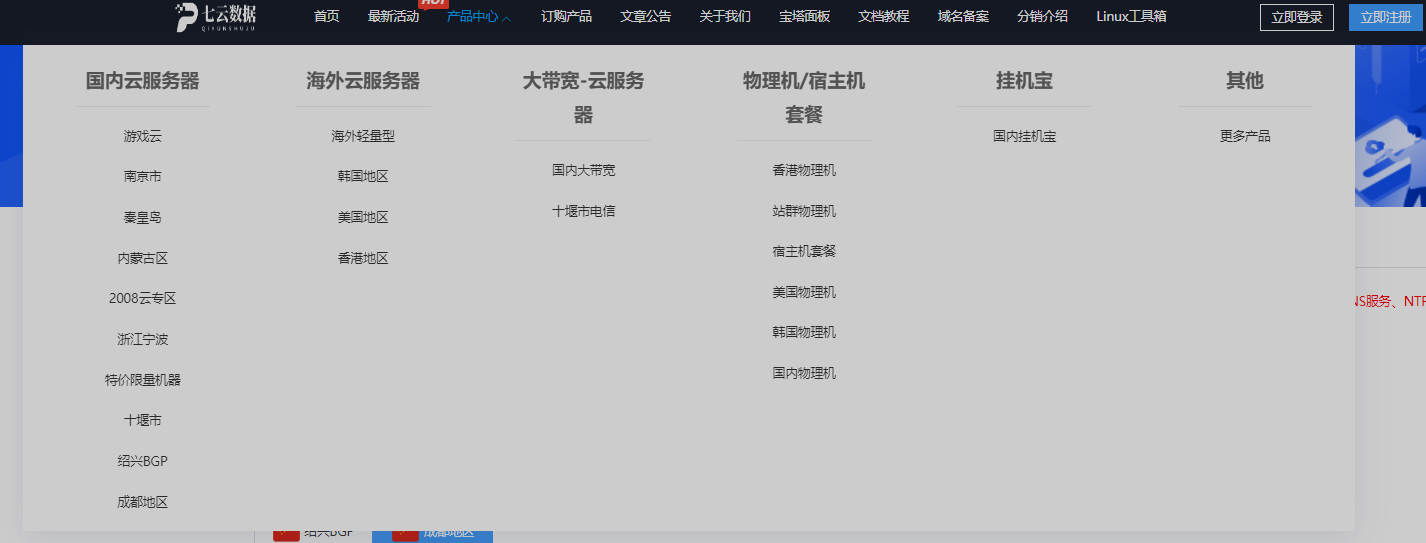The height and width of the screenshot is (543, 1426).
Task: Open the 2008云专区 link
Action: 142,298
